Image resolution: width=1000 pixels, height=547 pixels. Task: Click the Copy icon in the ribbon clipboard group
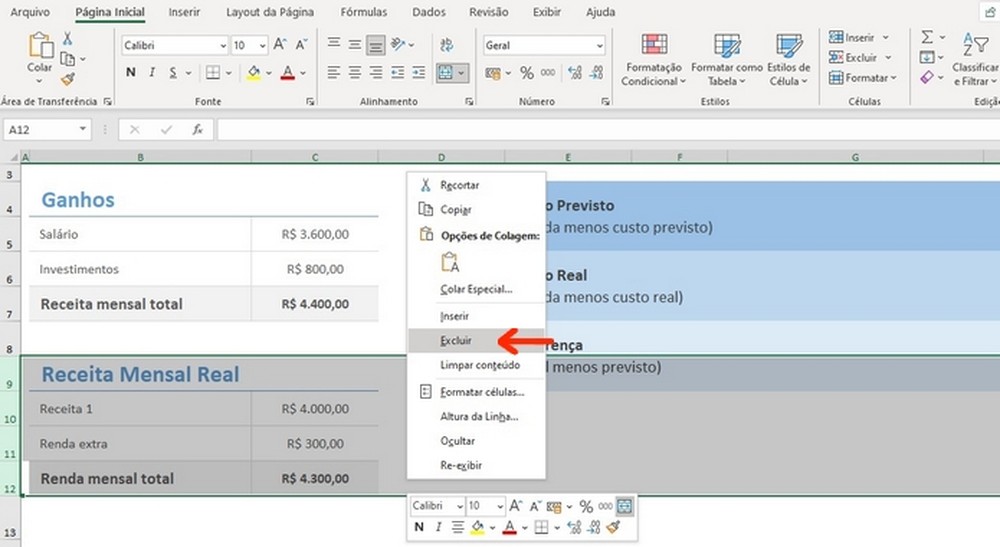click(68, 59)
